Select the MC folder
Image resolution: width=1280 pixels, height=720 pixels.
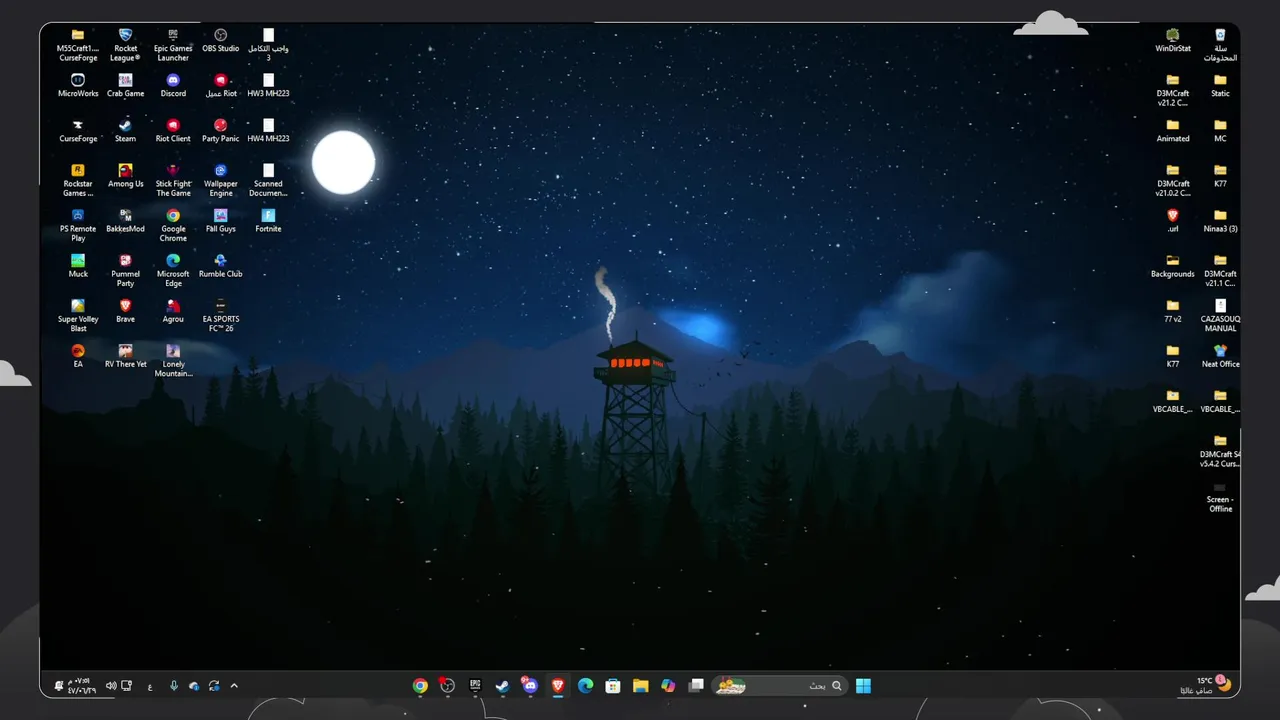[x=1220, y=131]
